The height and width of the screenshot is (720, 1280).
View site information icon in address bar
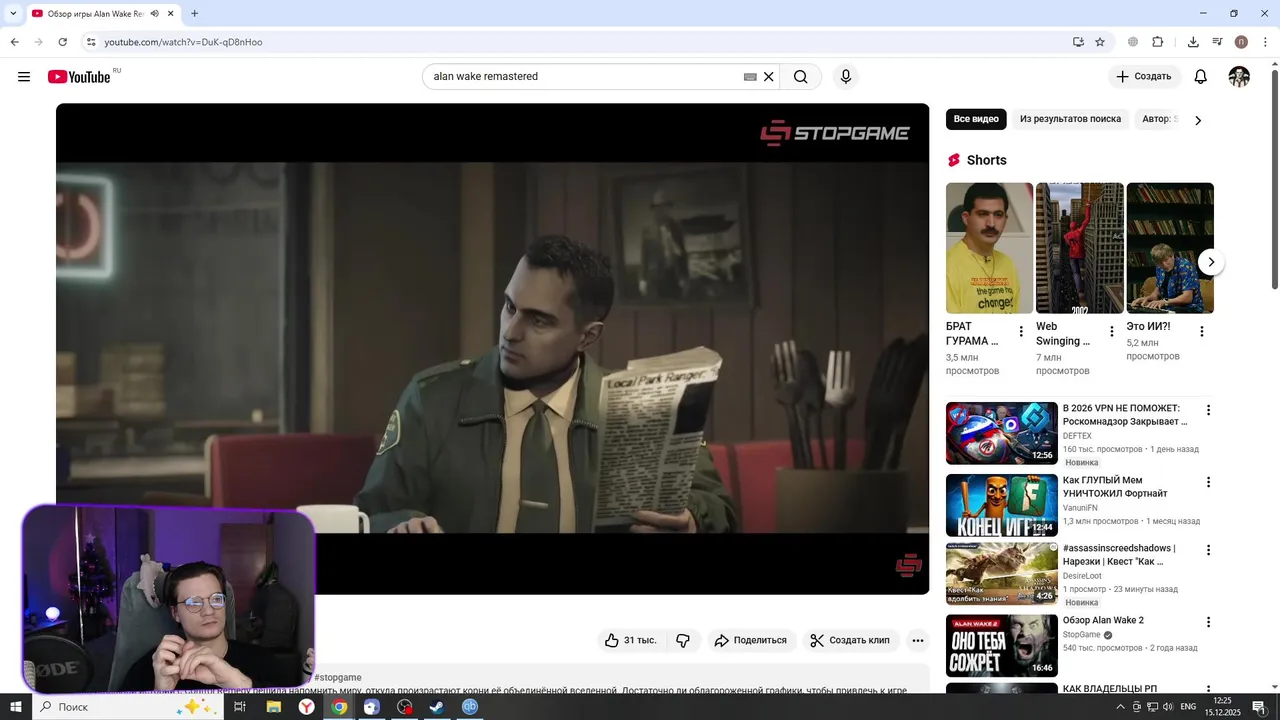(x=91, y=42)
